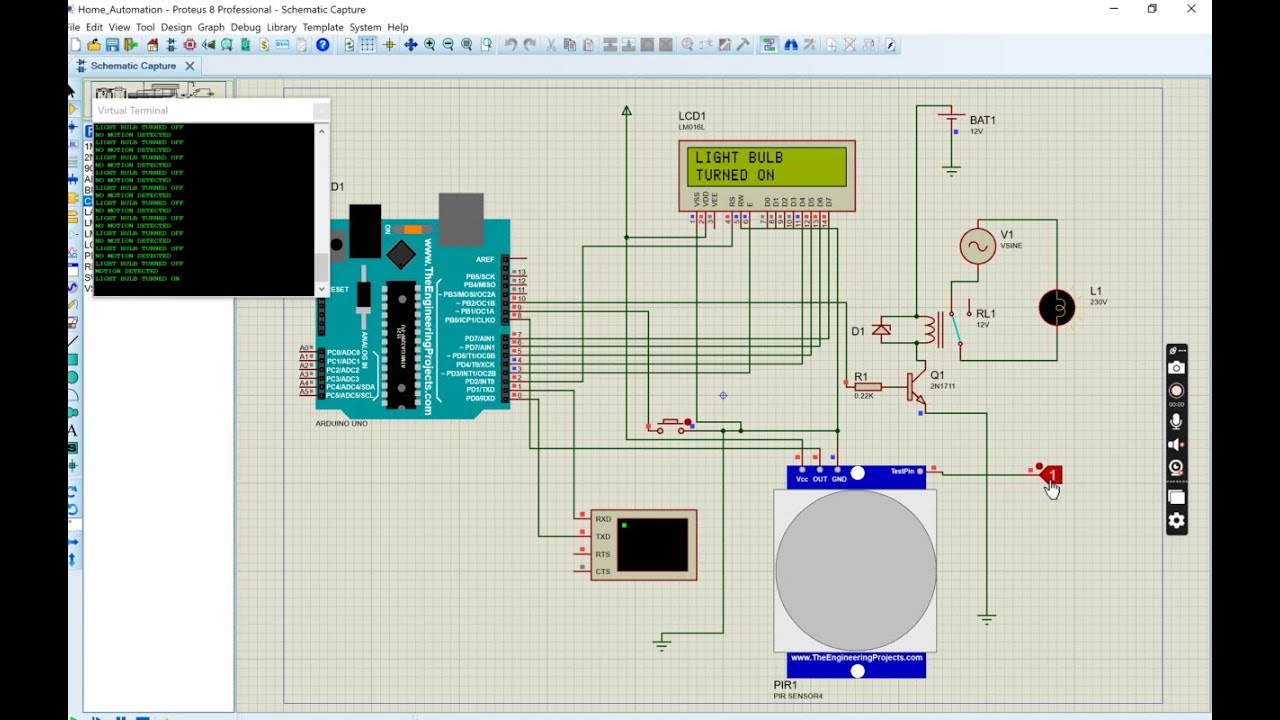The image size is (1280, 720).
Task: Select the BAT1 battery component
Action: (x=951, y=118)
